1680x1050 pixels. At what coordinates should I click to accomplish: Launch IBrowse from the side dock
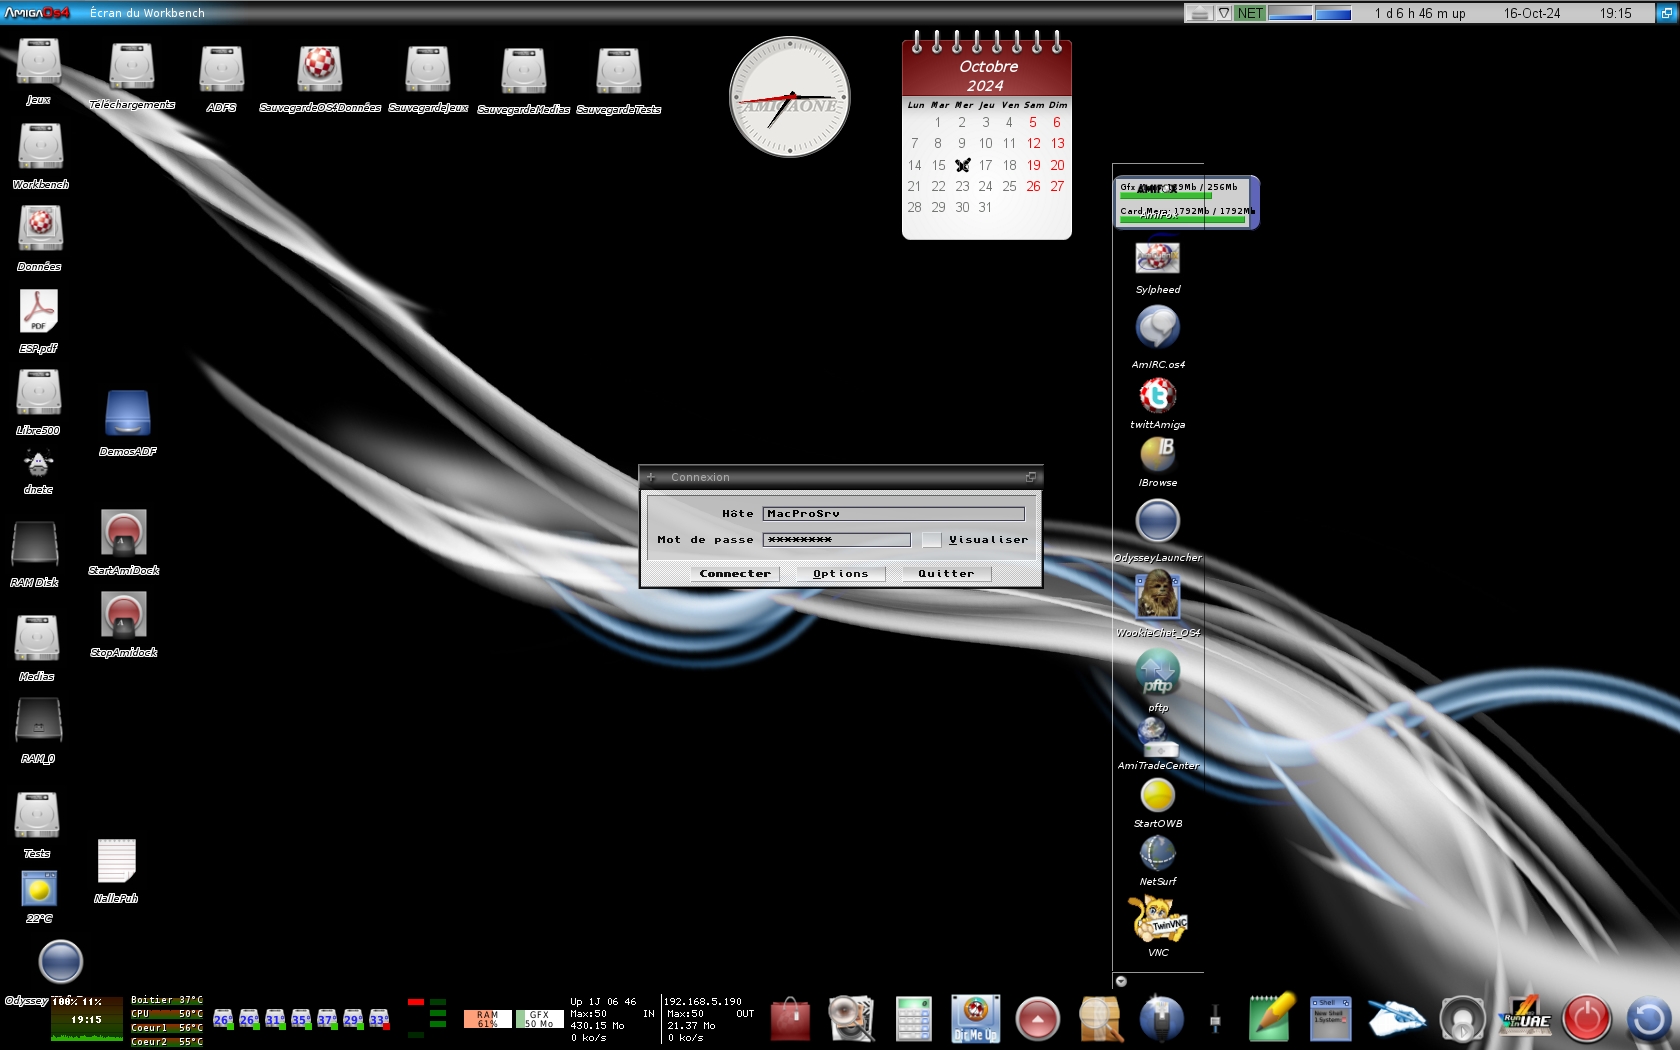click(x=1158, y=455)
